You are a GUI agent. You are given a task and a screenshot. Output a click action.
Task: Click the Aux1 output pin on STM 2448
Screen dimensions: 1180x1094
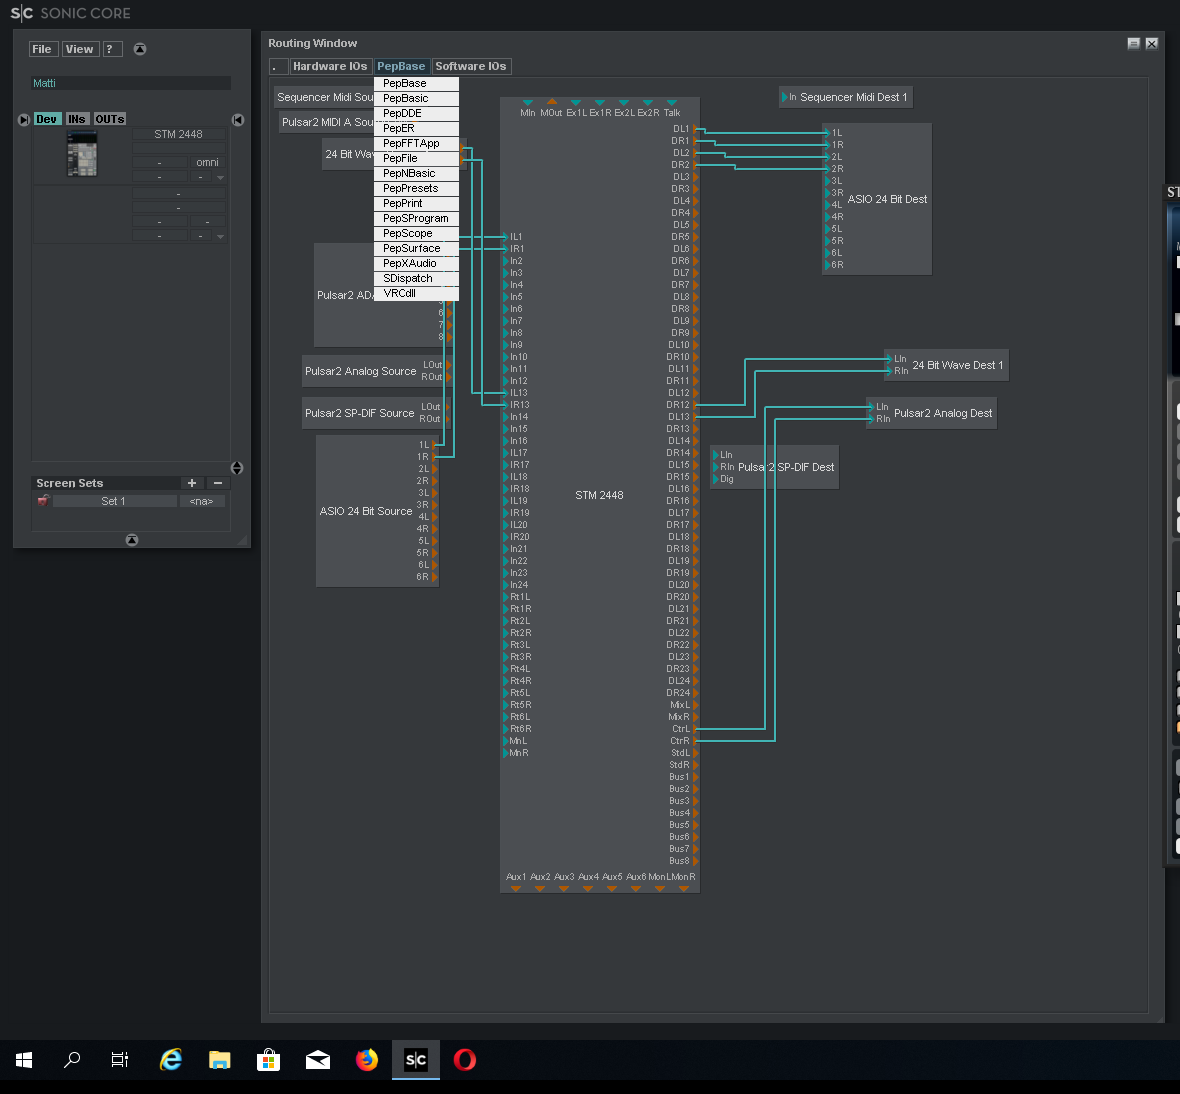pos(515,889)
